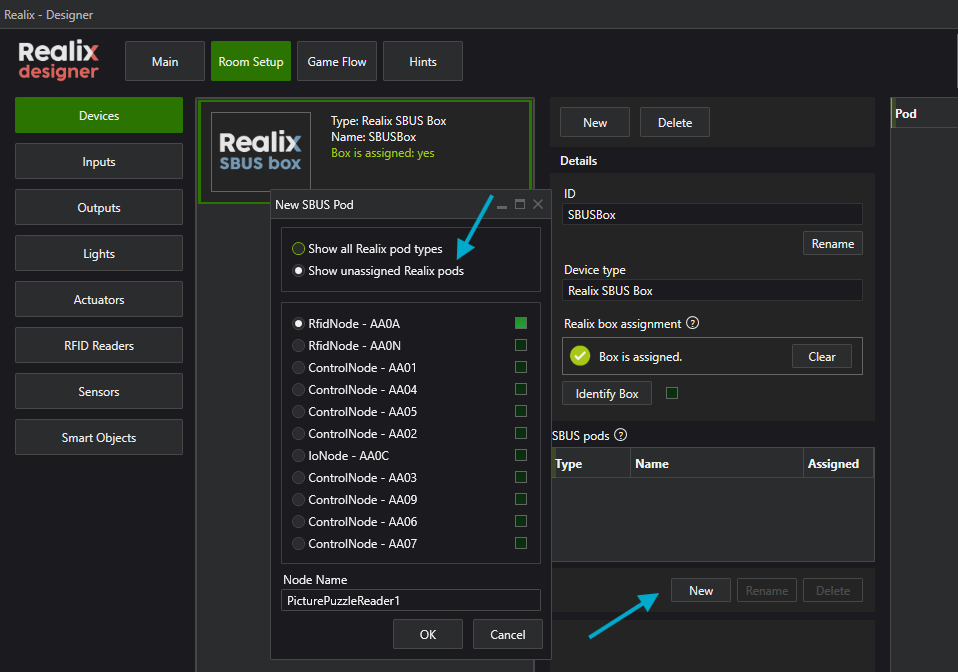Image resolution: width=958 pixels, height=672 pixels.
Task: Toggle identify indicator for RfidNode - AA0N
Action: 521,345
